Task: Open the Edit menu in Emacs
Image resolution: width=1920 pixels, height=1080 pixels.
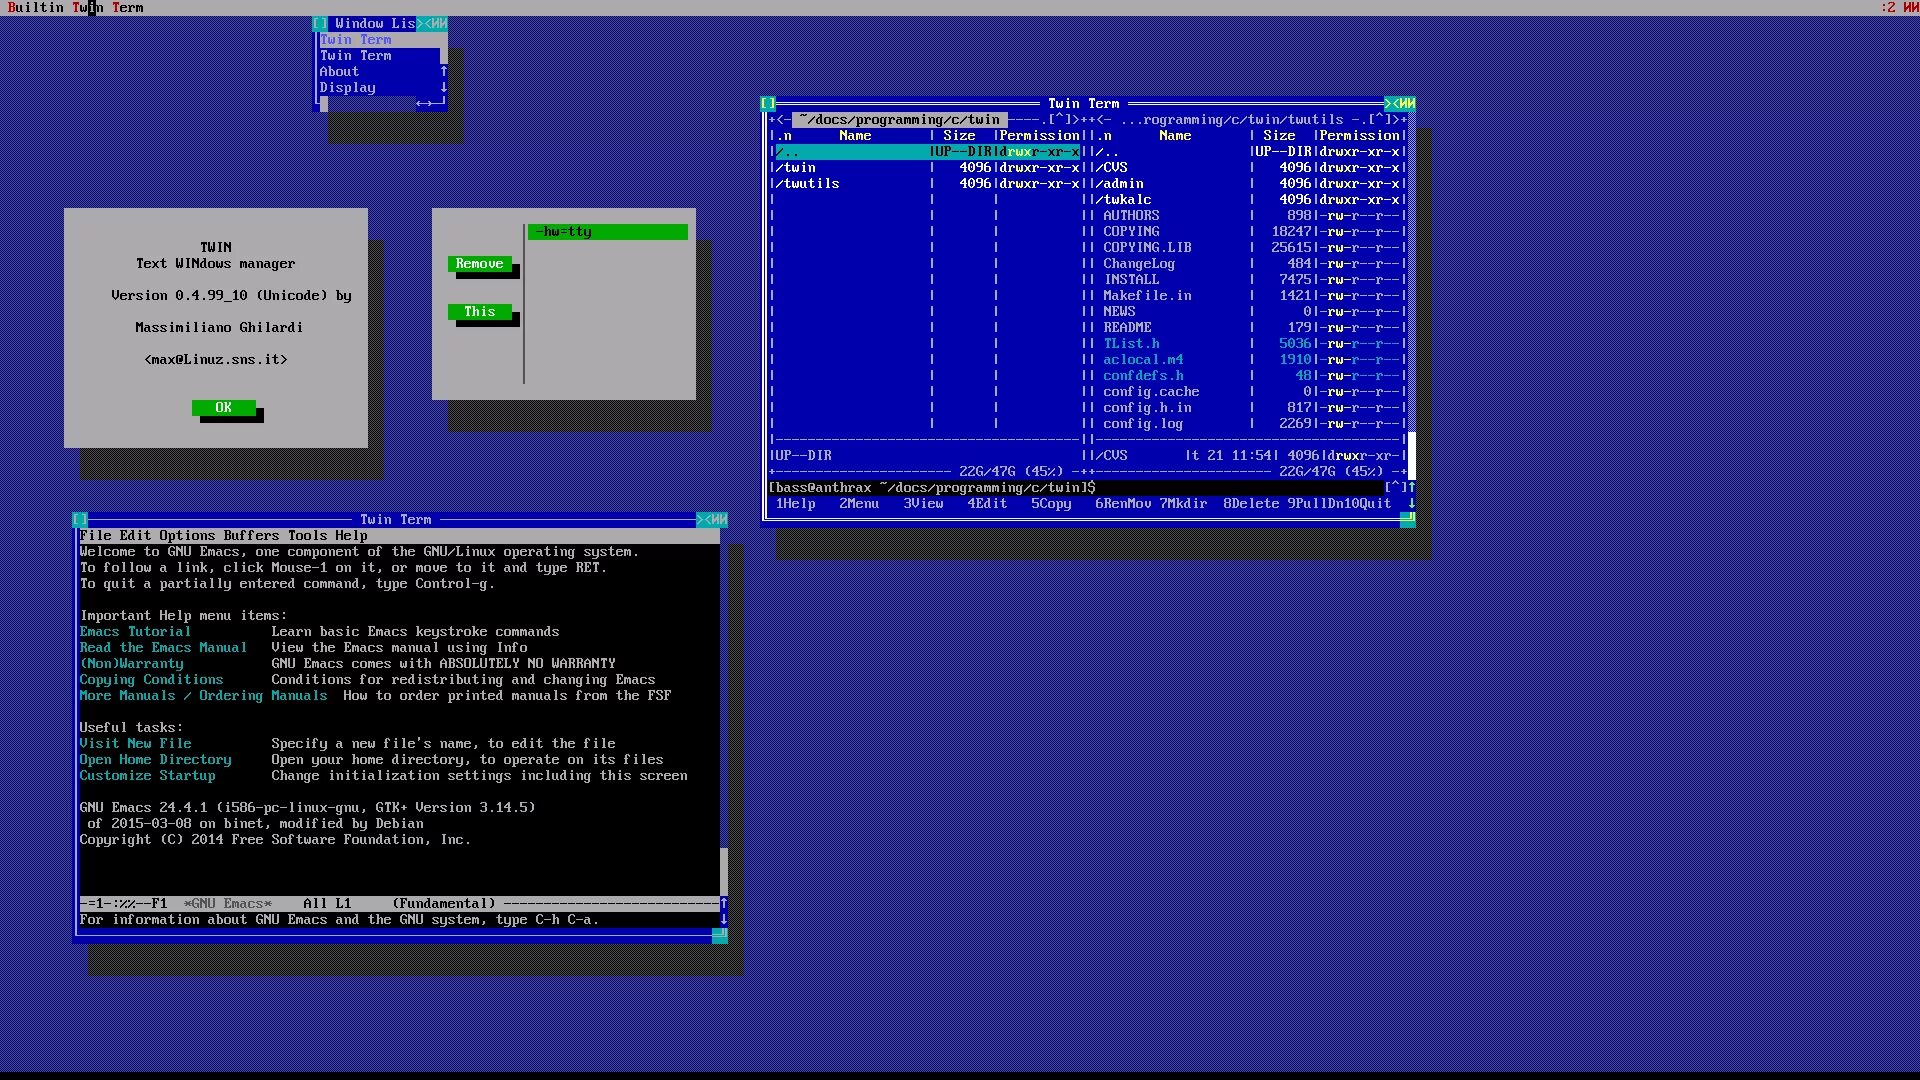Action: coord(136,535)
